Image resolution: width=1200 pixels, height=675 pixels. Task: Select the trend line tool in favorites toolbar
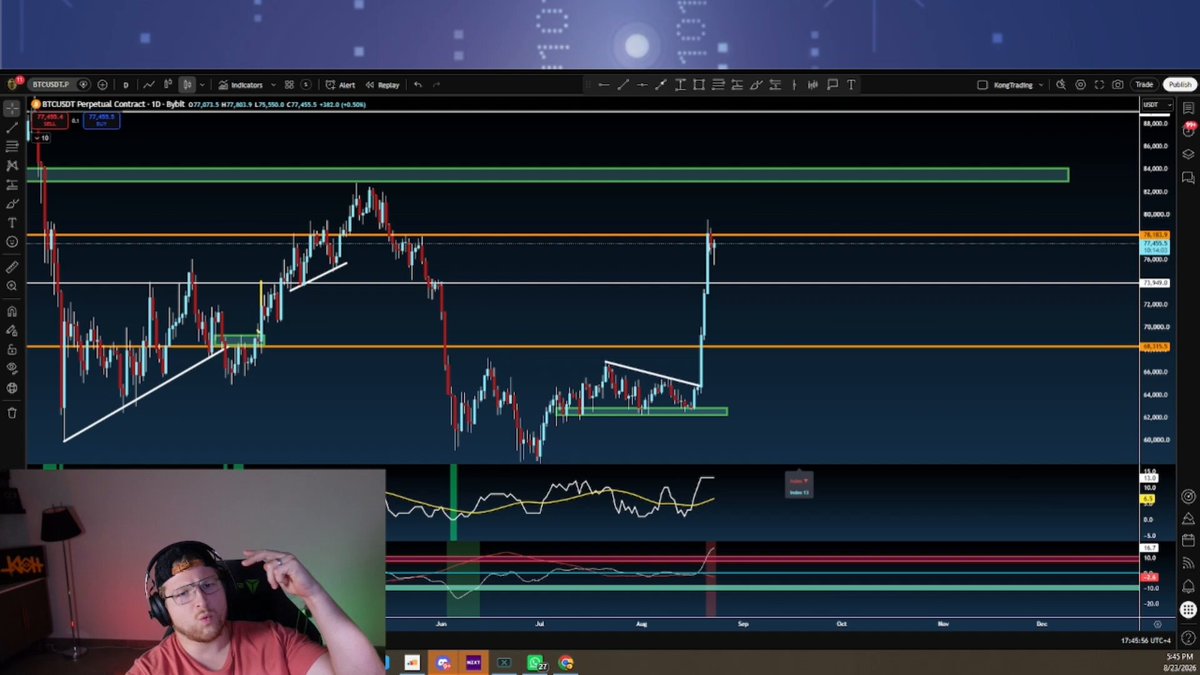(622, 85)
